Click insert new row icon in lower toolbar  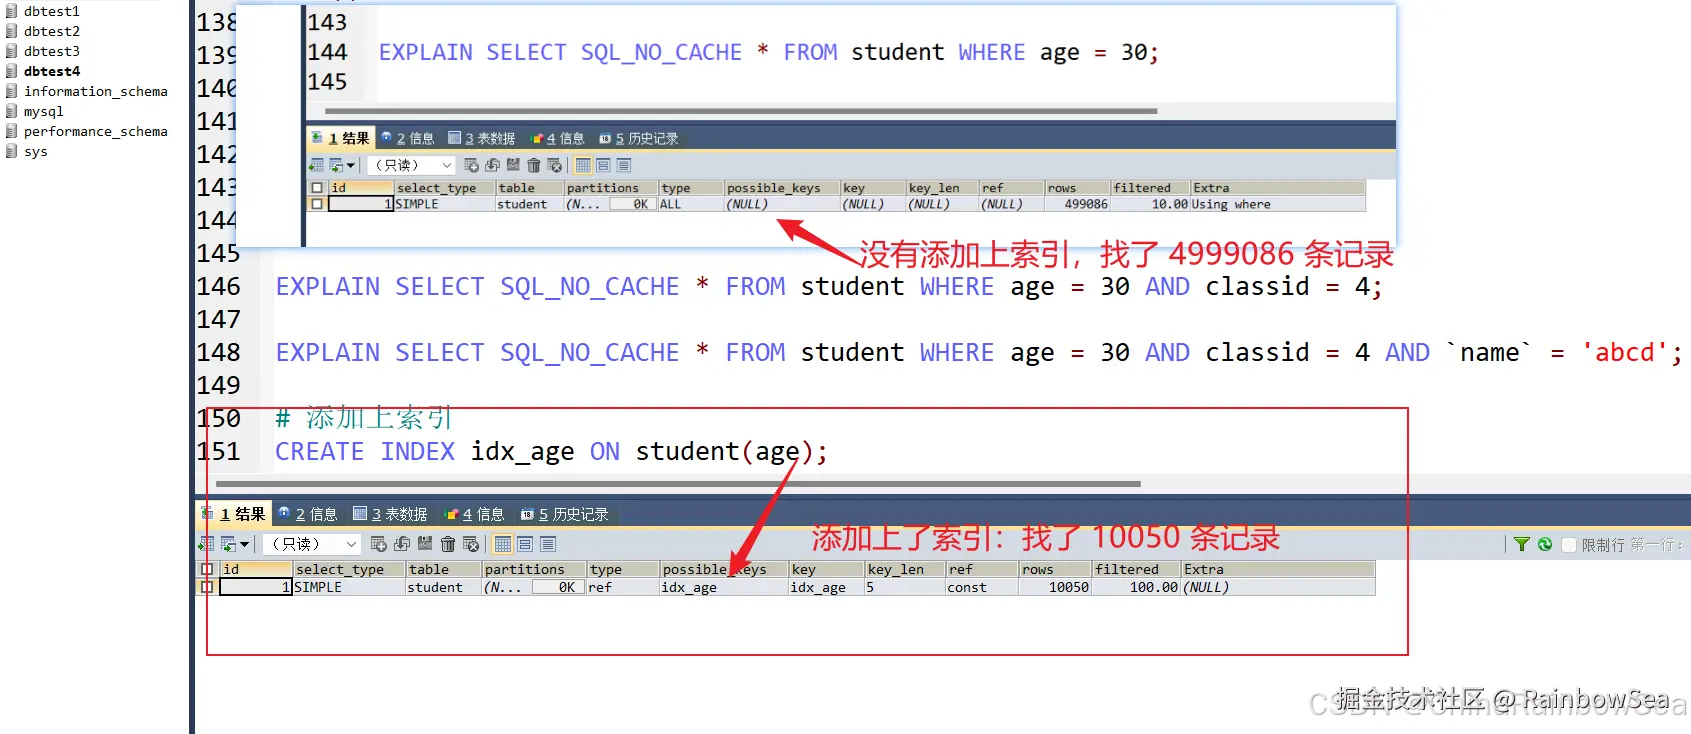(x=378, y=544)
